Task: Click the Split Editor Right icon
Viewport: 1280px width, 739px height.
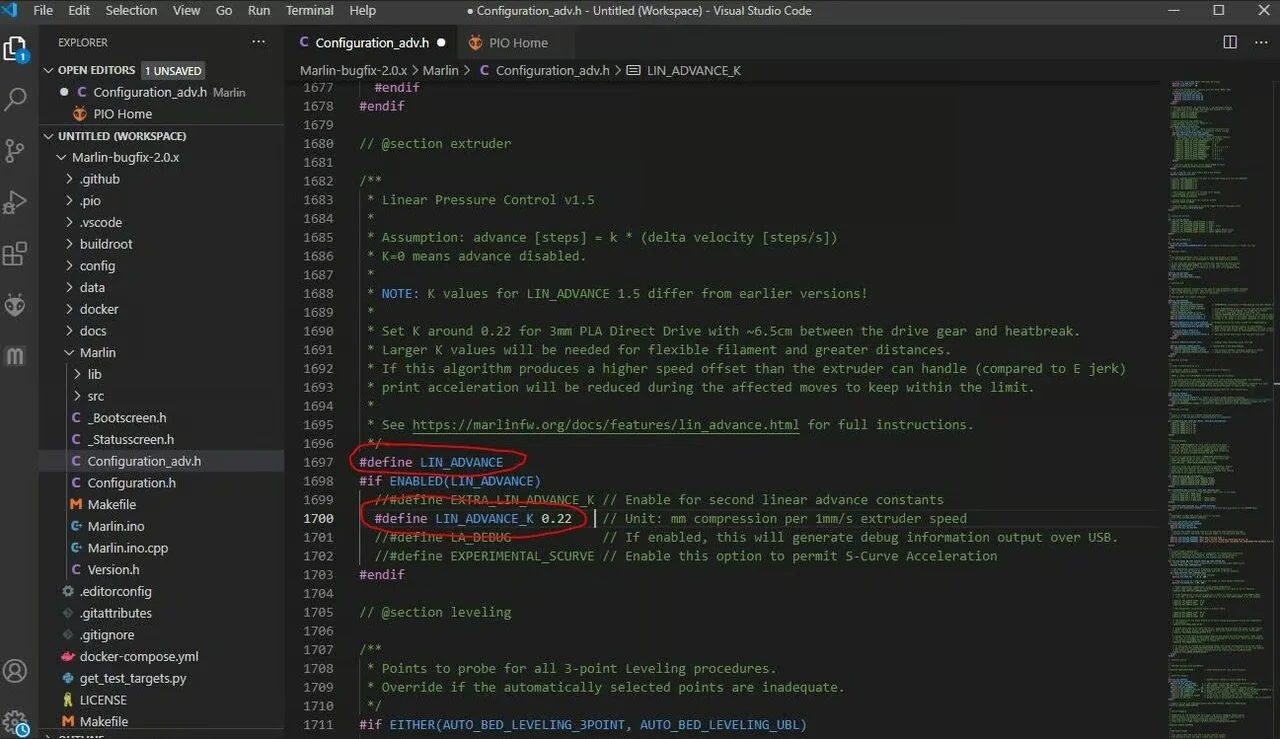Action: (x=1230, y=43)
